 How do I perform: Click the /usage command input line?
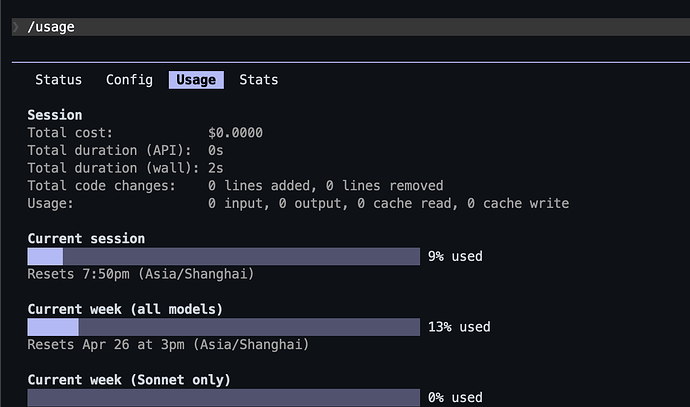[351, 27]
